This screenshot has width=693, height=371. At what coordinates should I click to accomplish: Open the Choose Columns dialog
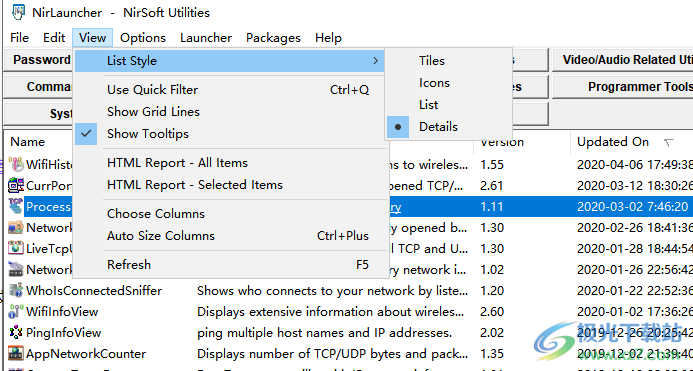(230, 214)
